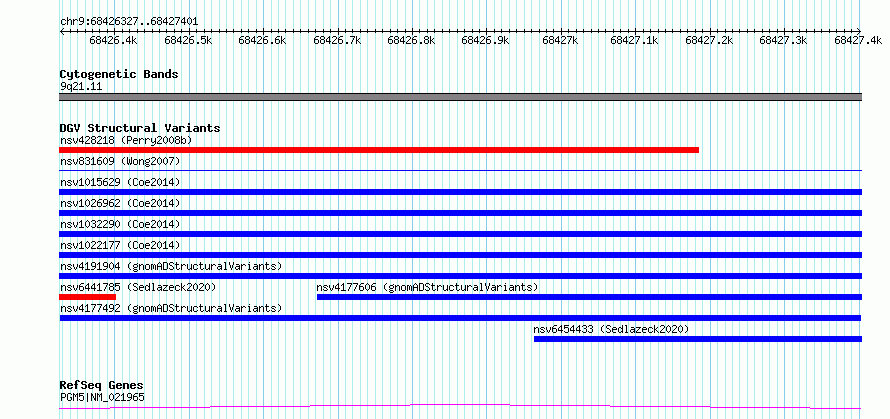Click the chr9:68426327..68427401 coordinates label
The height and width of the screenshot is (419, 890).
(129, 22)
